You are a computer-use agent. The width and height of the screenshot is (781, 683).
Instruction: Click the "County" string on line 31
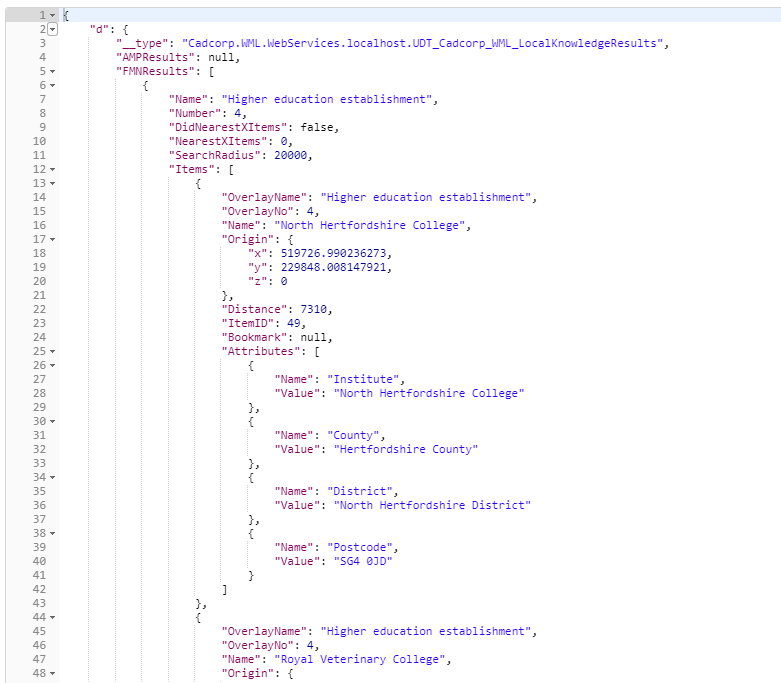pyautogui.click(x=353, y=435)
